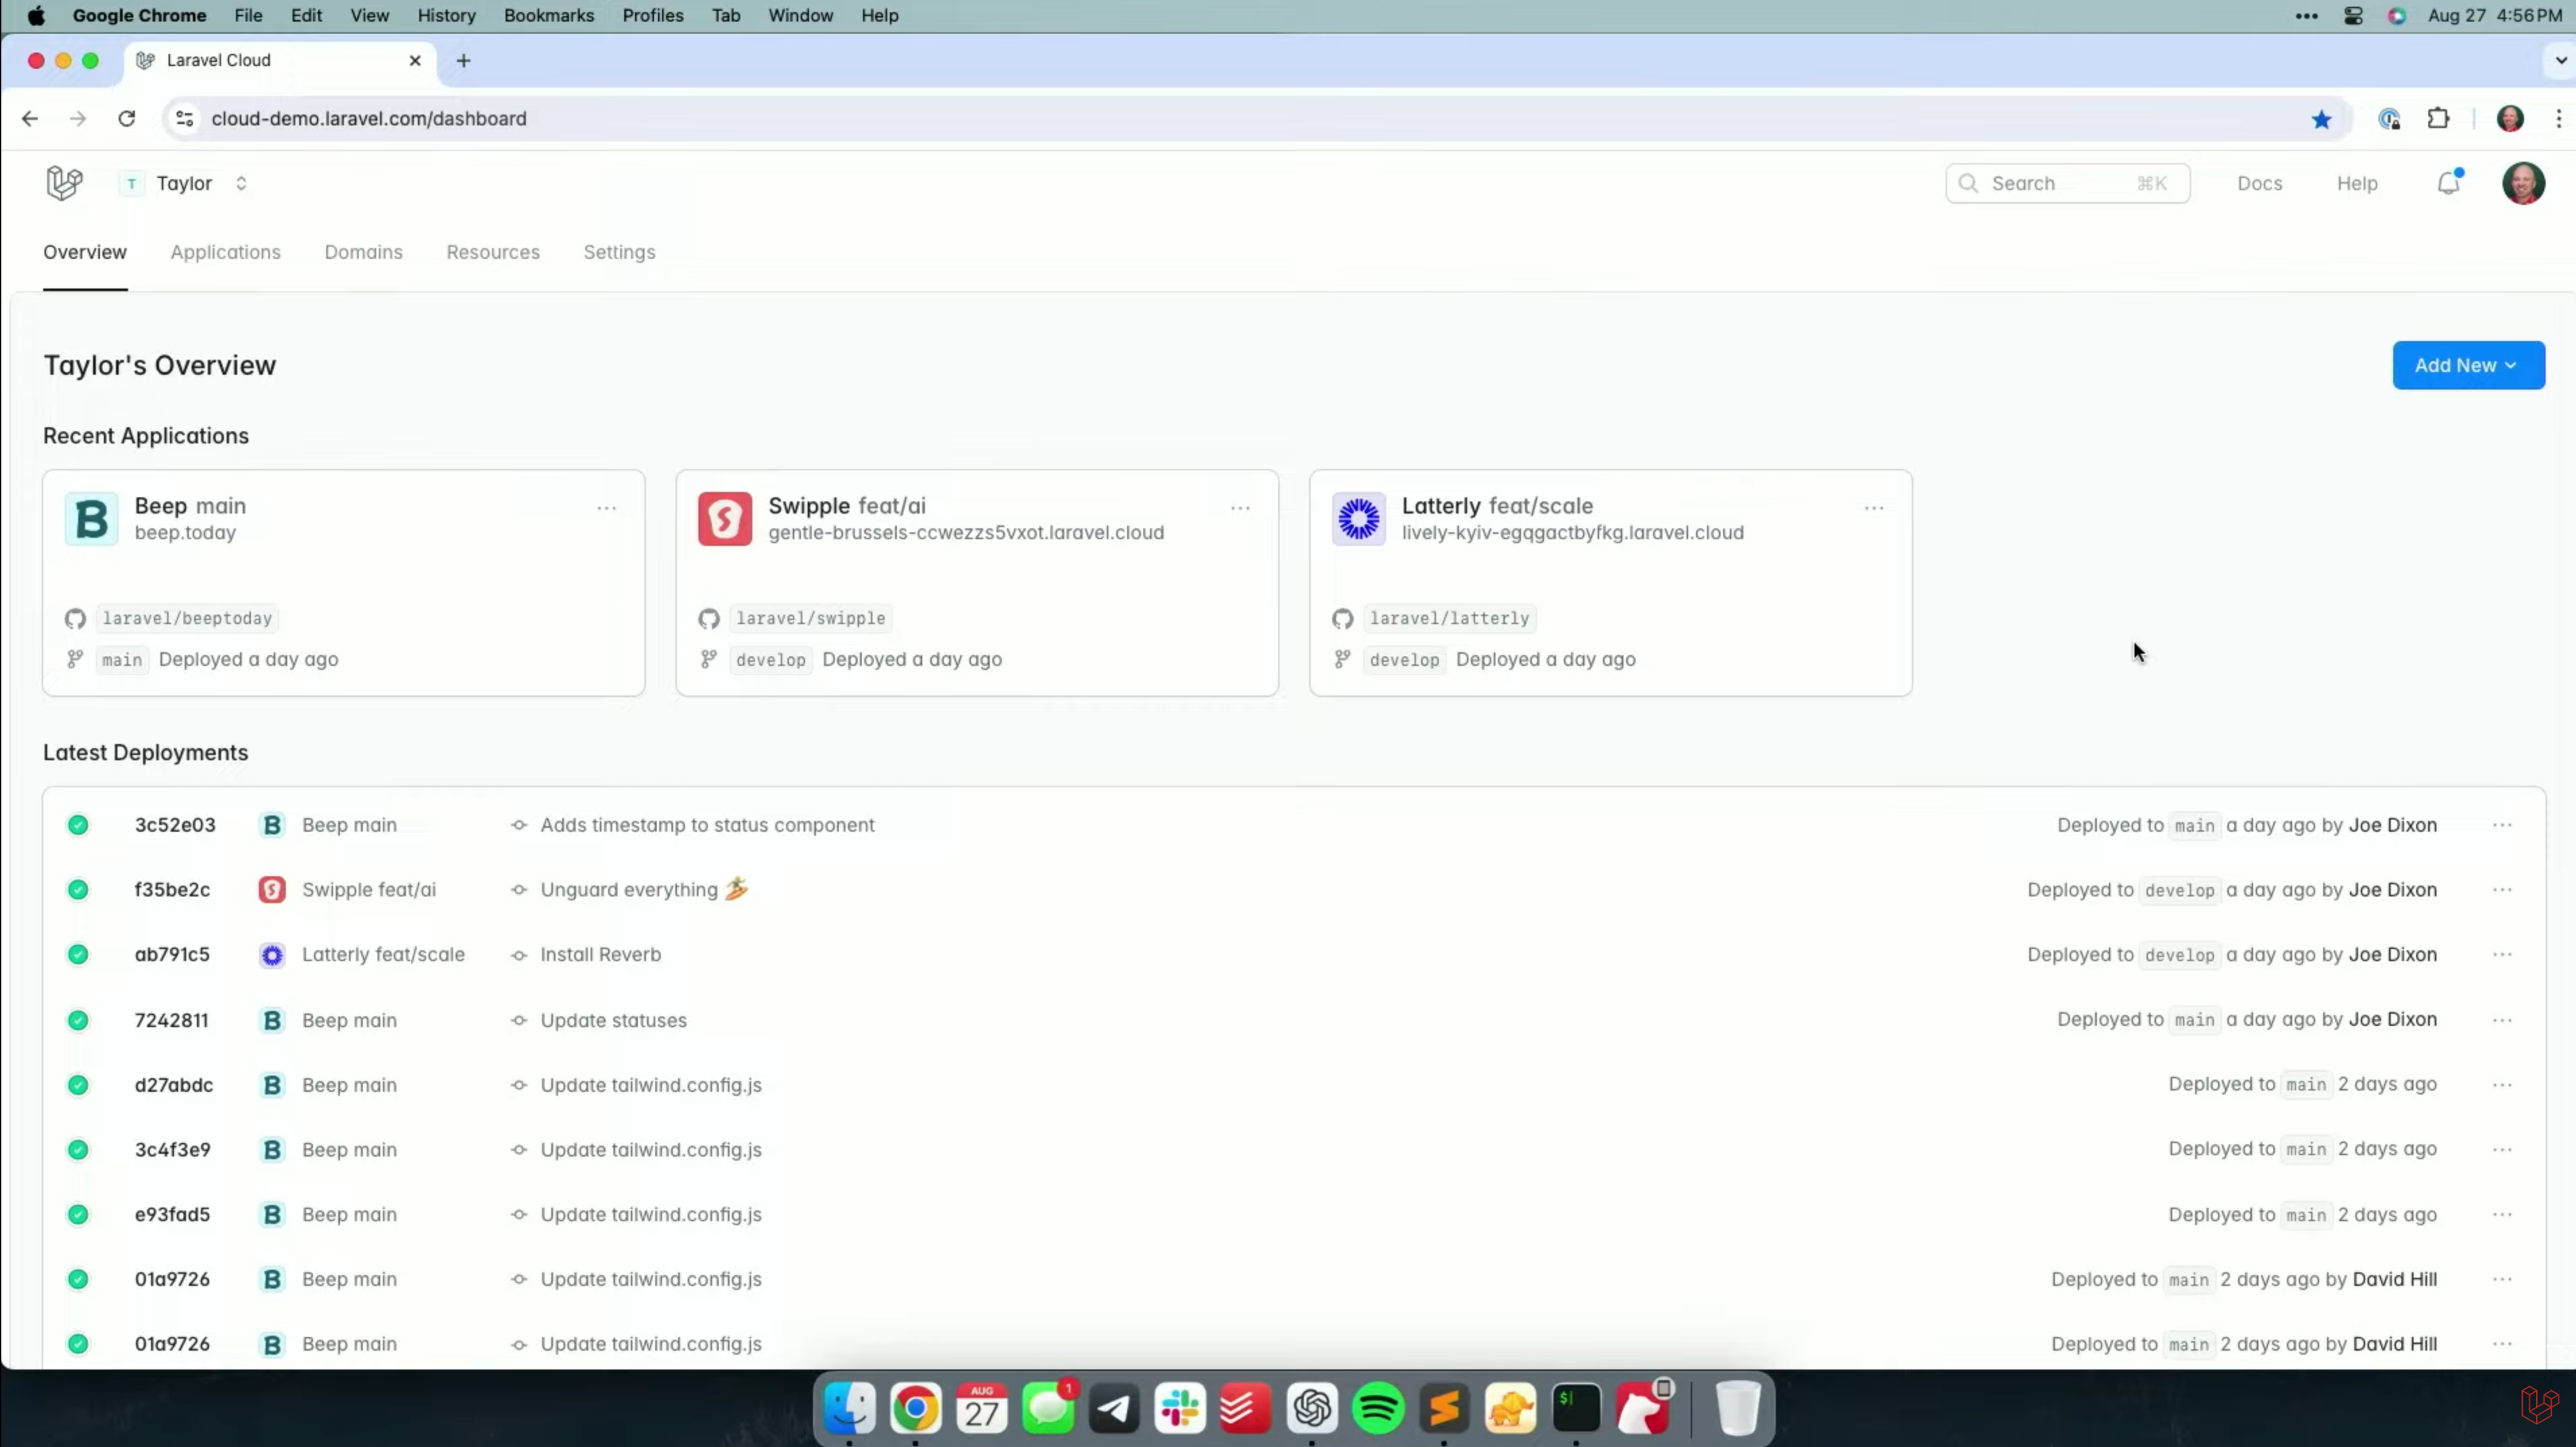Screen dimensions: 2576x1447
Task: Open the notifications bell
Action: pos(2448,183)
